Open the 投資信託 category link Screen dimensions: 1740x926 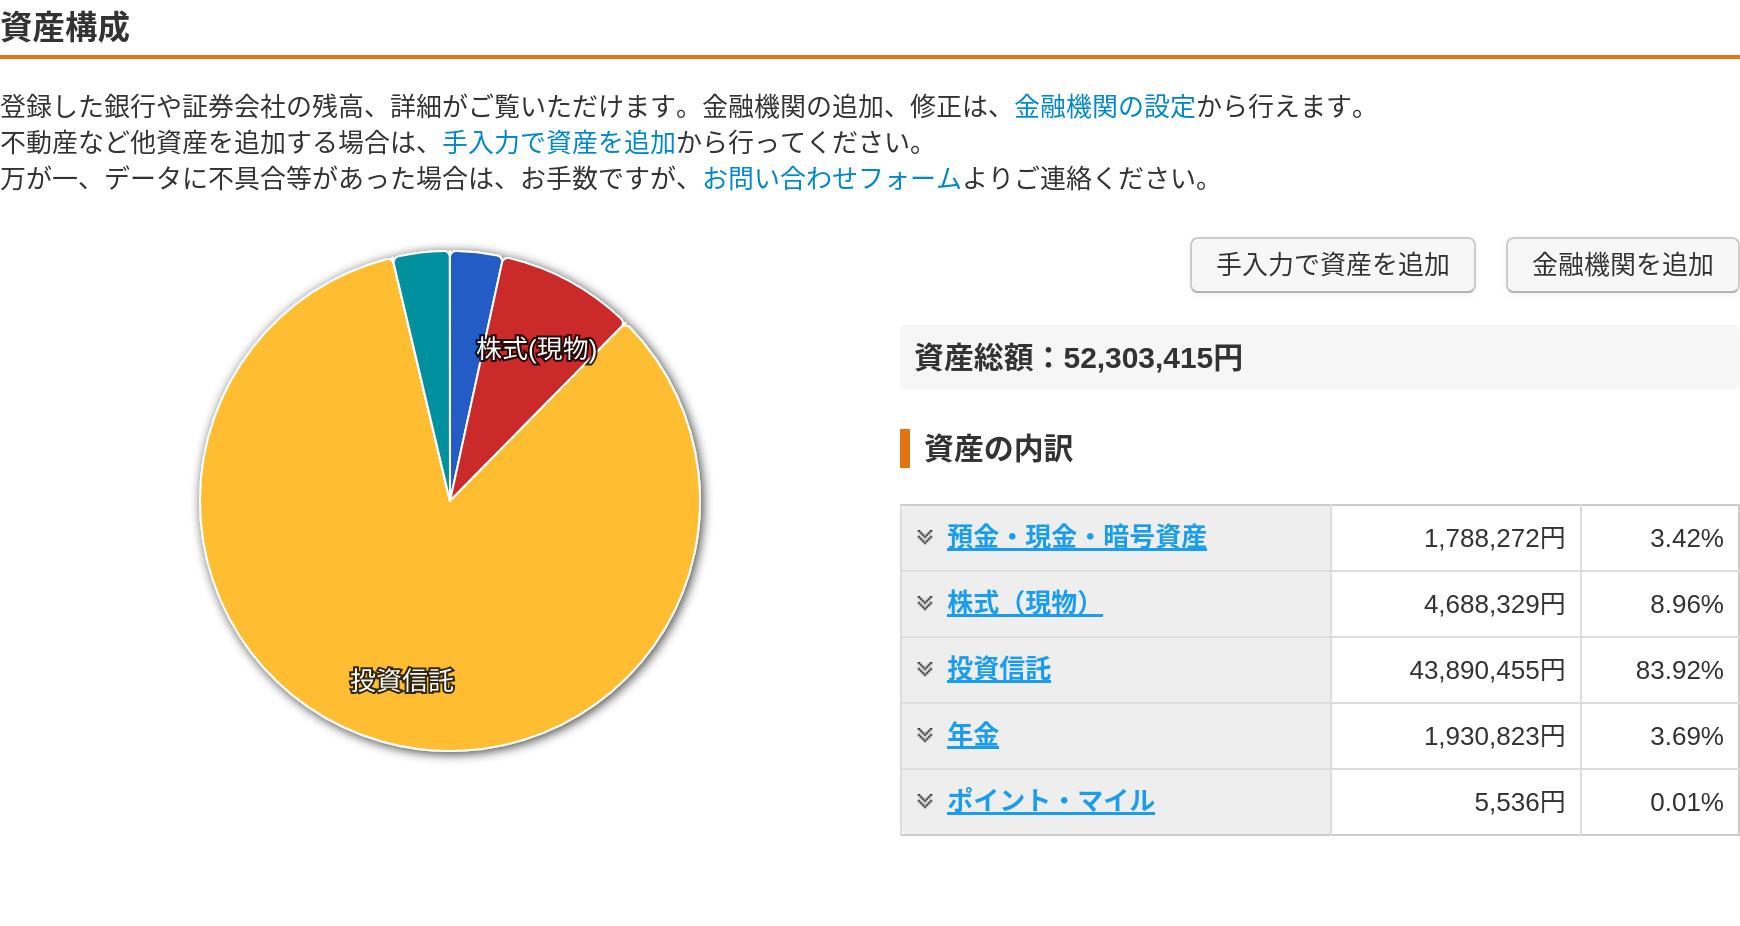click(998, 670)
